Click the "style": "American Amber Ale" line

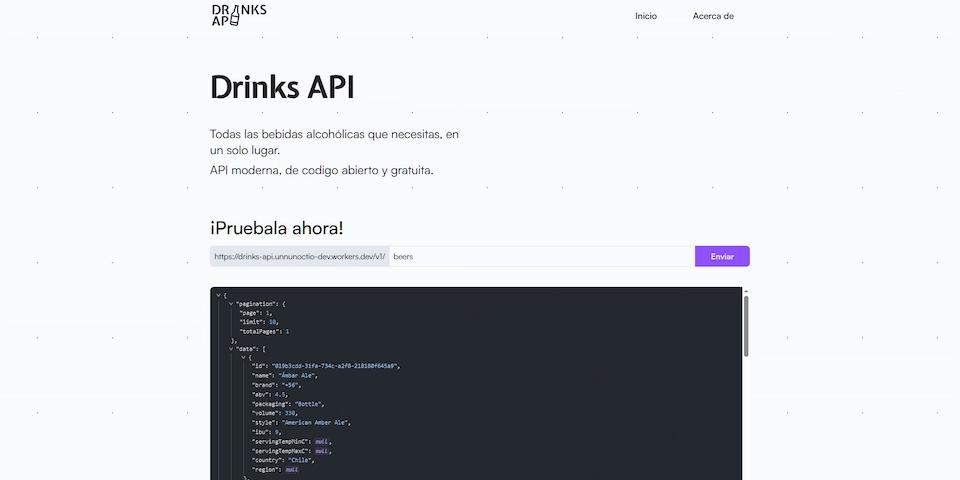(x=302, y=422)
